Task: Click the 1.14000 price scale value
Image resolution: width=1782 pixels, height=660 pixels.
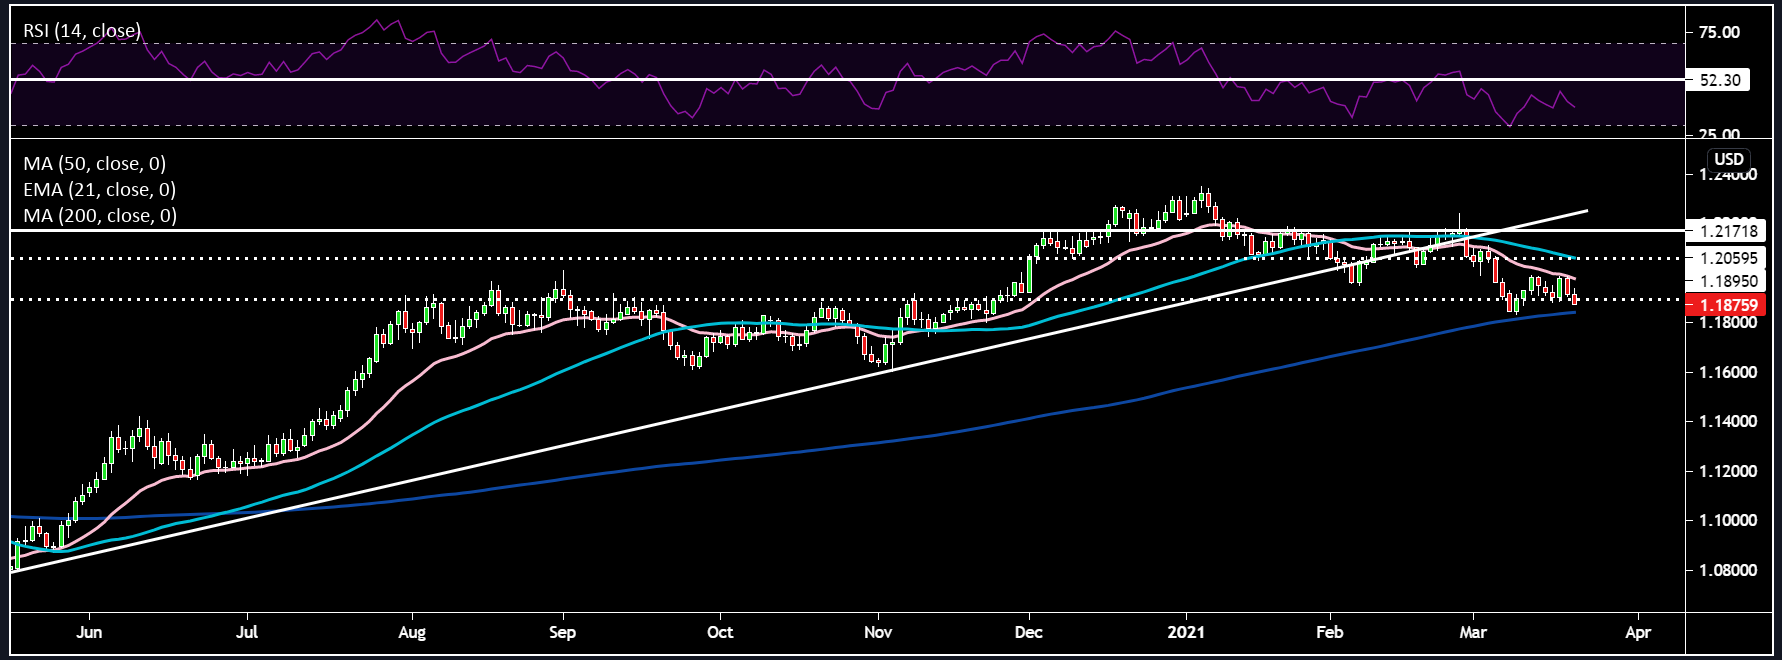Action: coord(1728,421)
